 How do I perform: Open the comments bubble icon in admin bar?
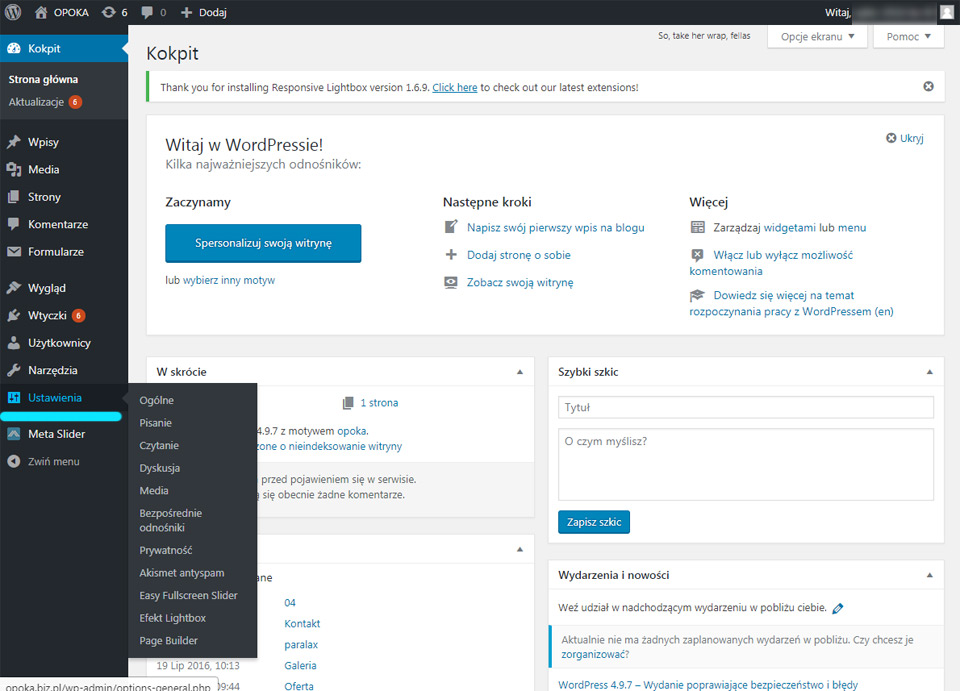(x=147, y=12)
